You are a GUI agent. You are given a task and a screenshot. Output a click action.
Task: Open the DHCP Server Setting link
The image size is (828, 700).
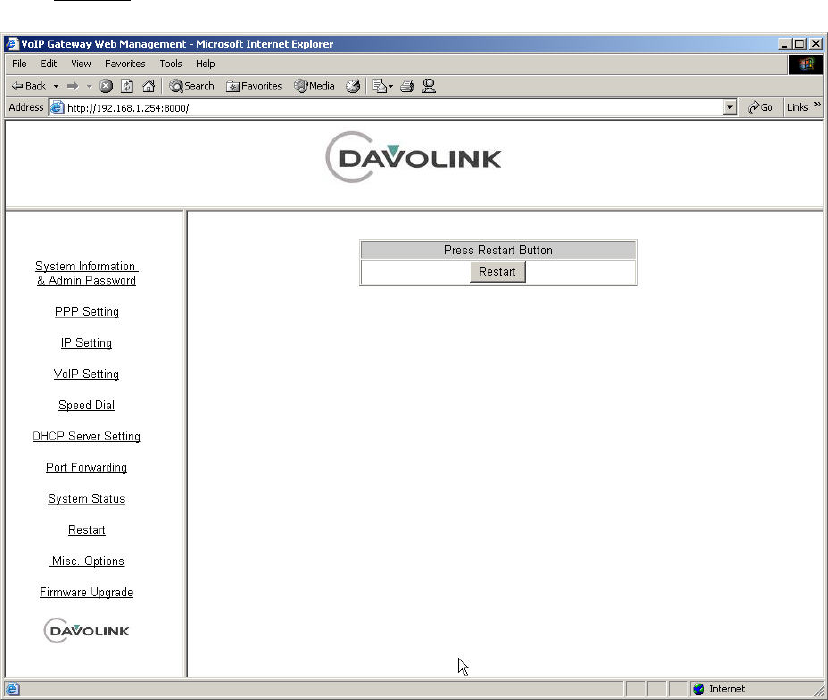[86, 436]
